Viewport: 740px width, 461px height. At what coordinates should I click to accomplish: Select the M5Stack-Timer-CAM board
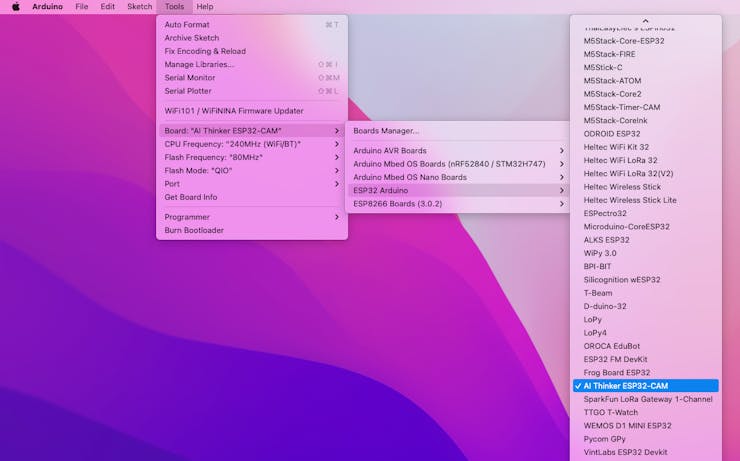point(646,107)
